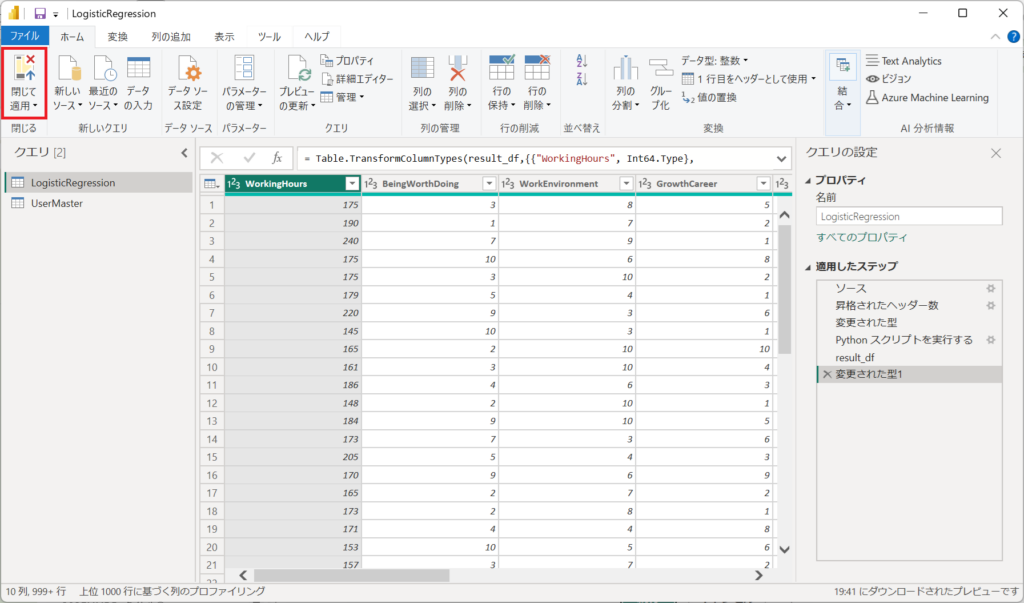
Task: Click the vertical scrollbar down arrow
Action: 784,549
